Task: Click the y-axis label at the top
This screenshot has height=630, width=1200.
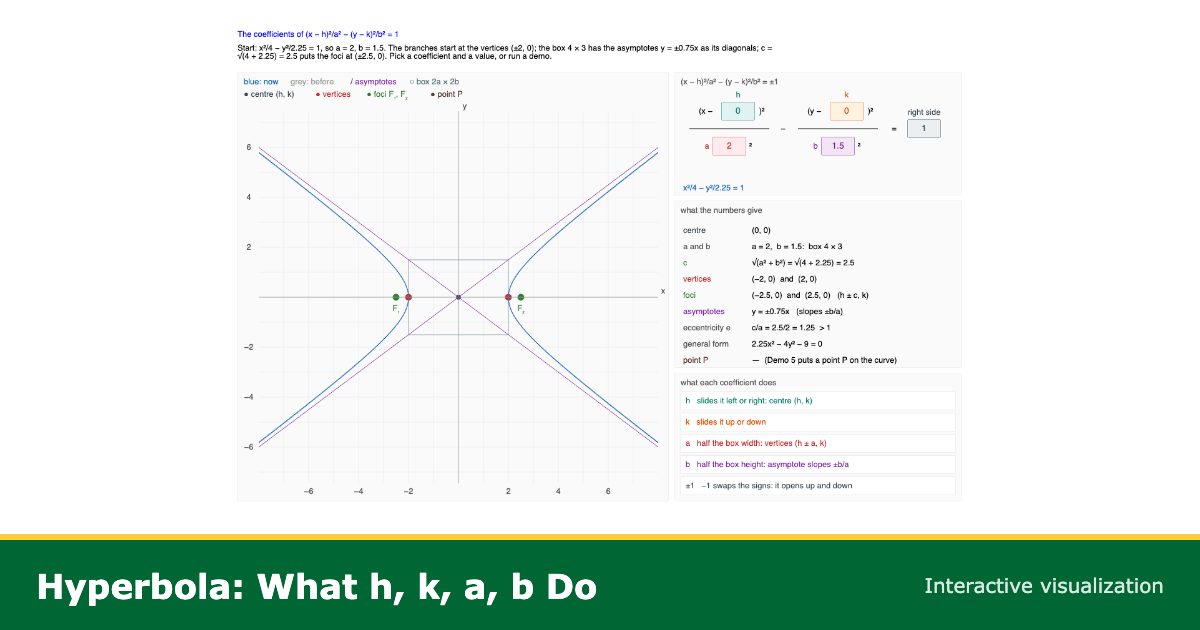Action: [464, 105]
